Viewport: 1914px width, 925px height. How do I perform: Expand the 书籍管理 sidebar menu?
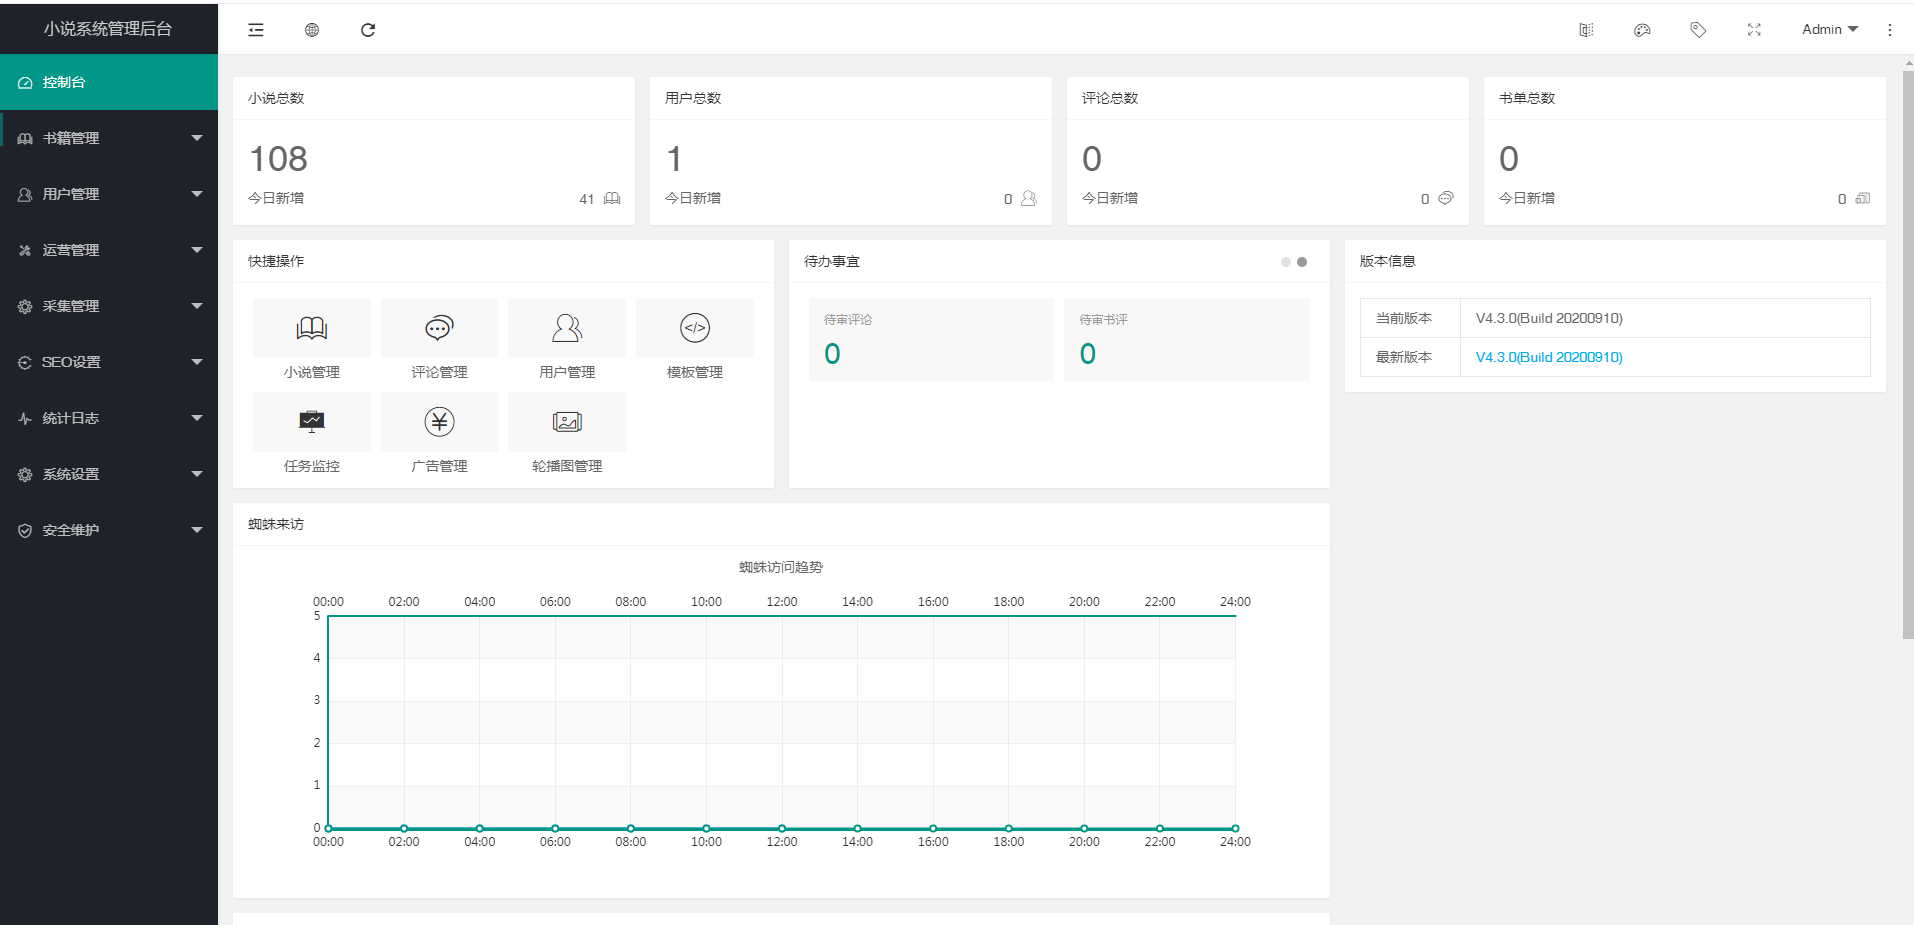109,138
